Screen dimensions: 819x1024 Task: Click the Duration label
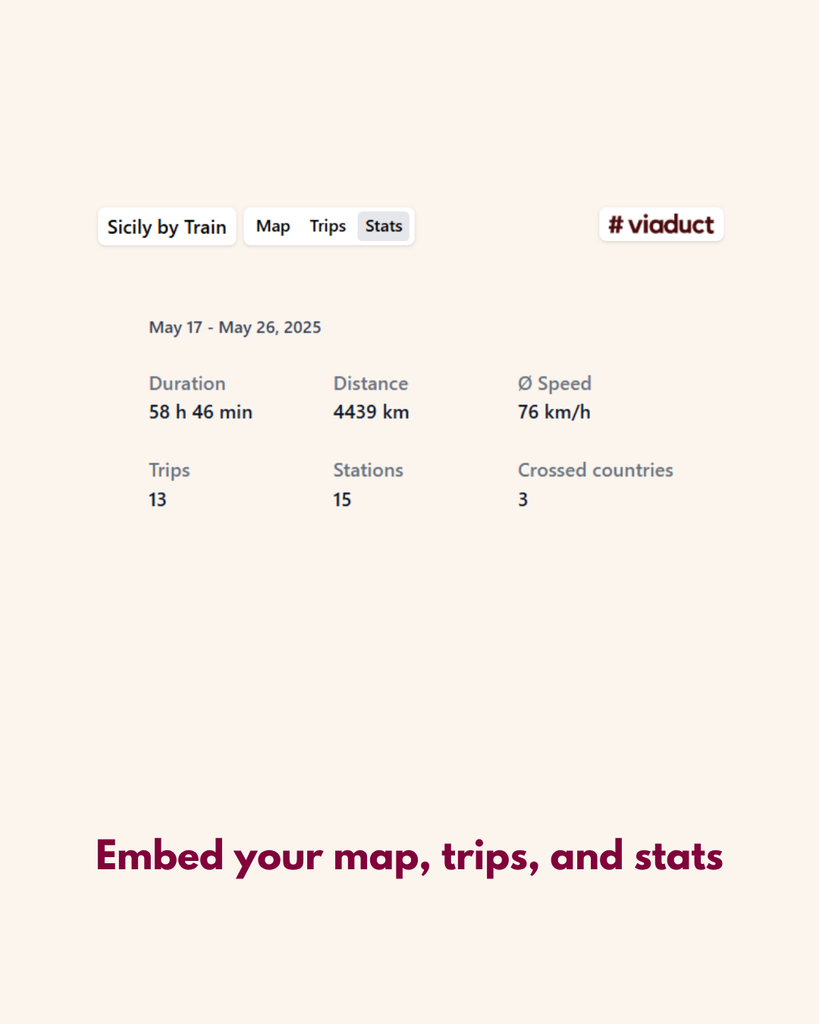[x=187, y=383]
